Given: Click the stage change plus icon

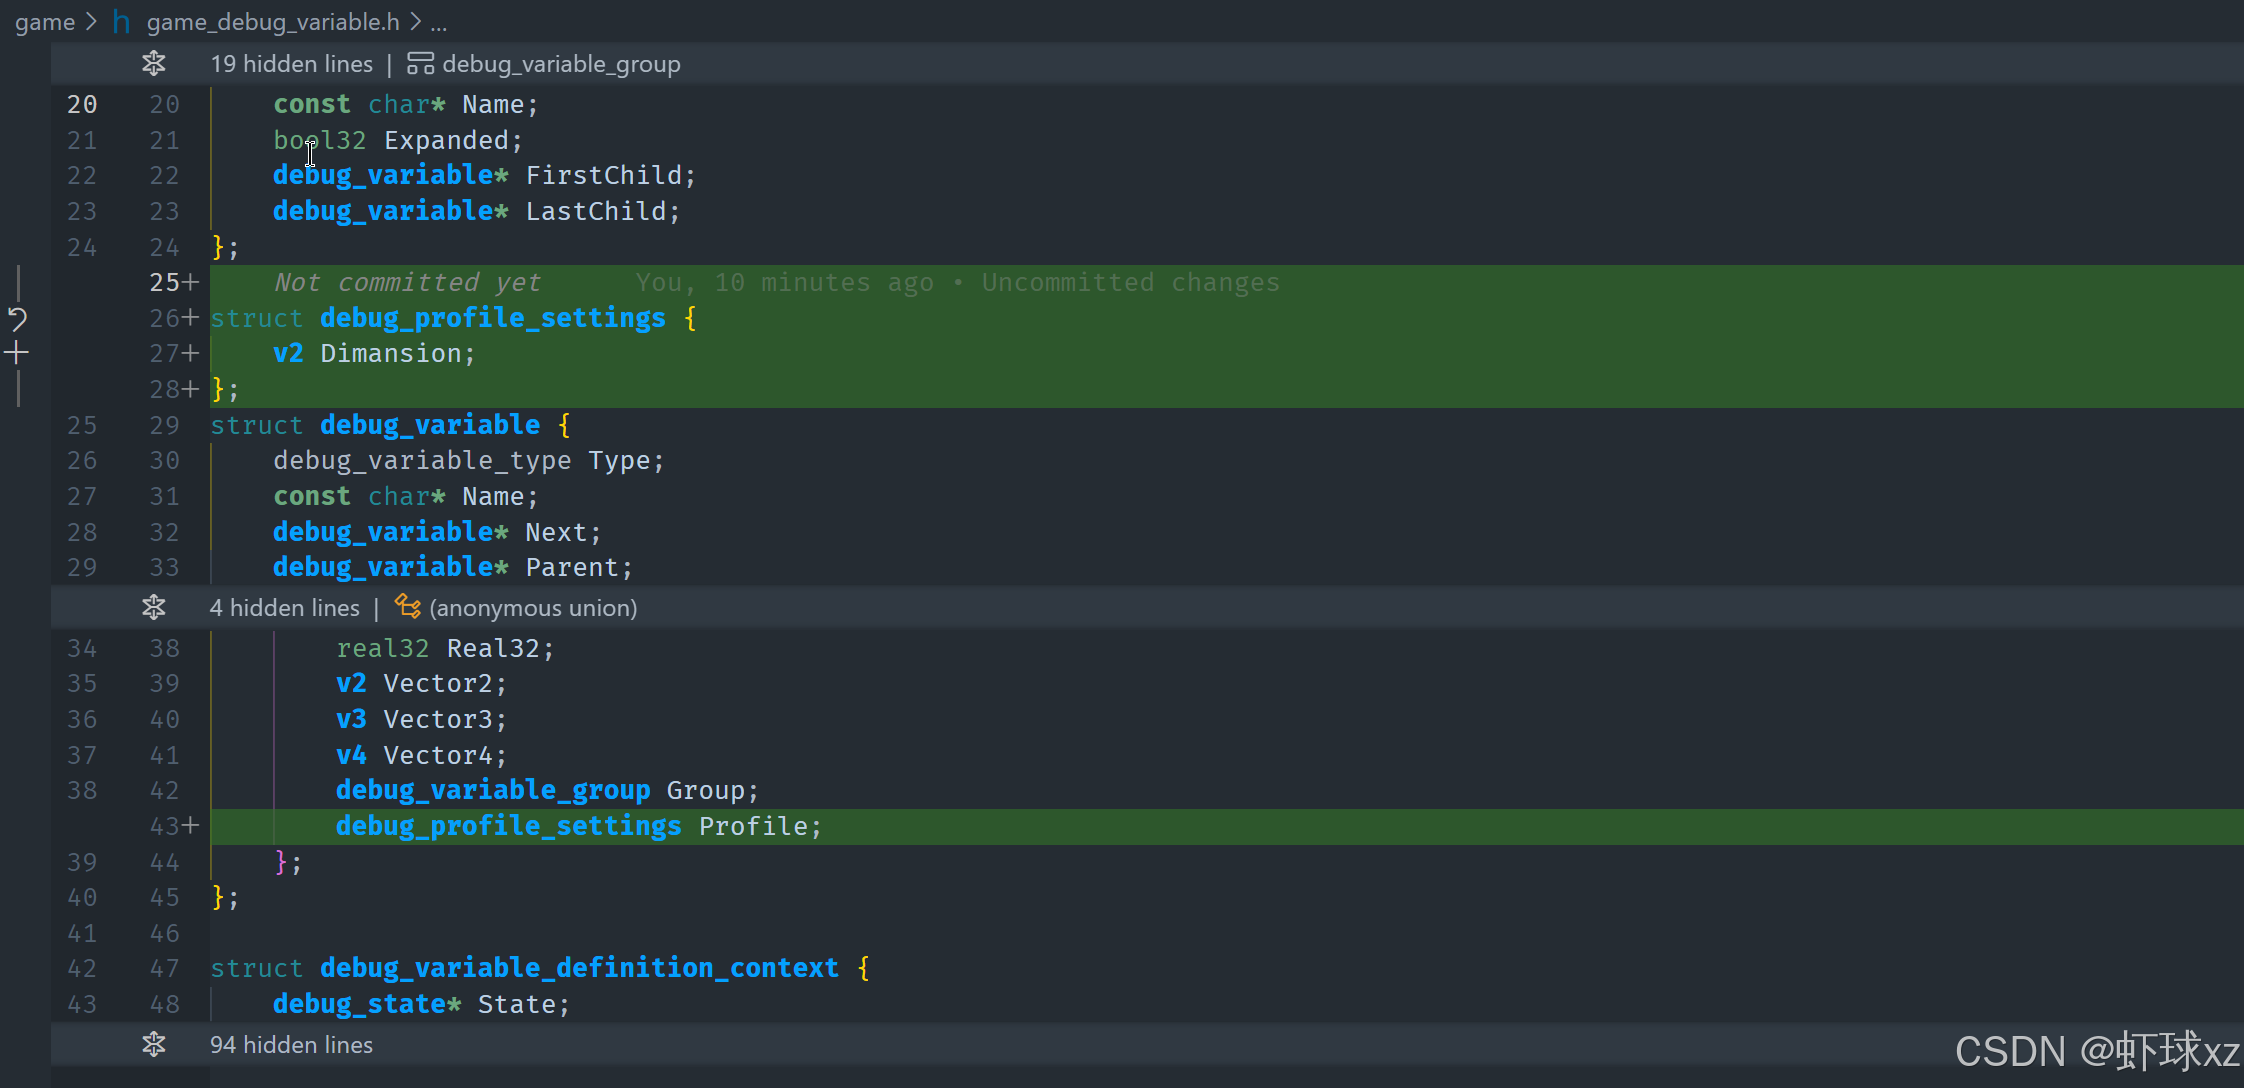Looking at the screenshot, I should click(17, 352).
